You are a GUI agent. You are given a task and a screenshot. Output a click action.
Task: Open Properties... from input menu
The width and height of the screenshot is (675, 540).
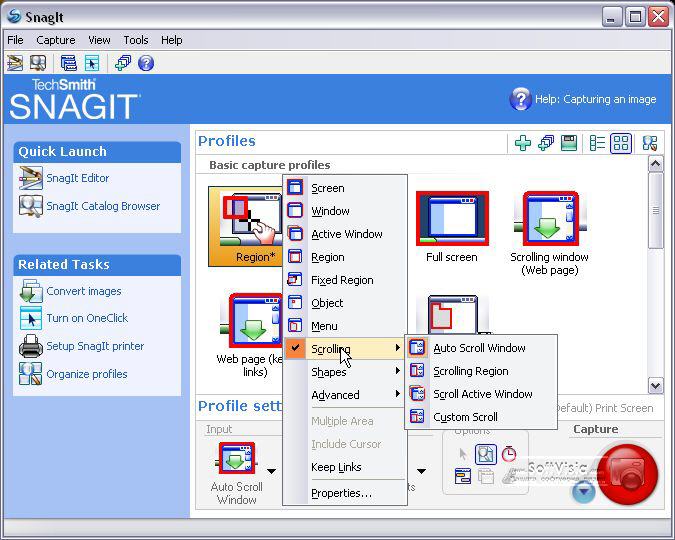click(345, 493)
